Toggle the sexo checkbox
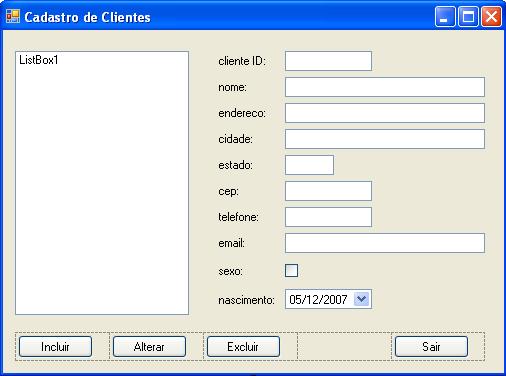 pos(291,270)
